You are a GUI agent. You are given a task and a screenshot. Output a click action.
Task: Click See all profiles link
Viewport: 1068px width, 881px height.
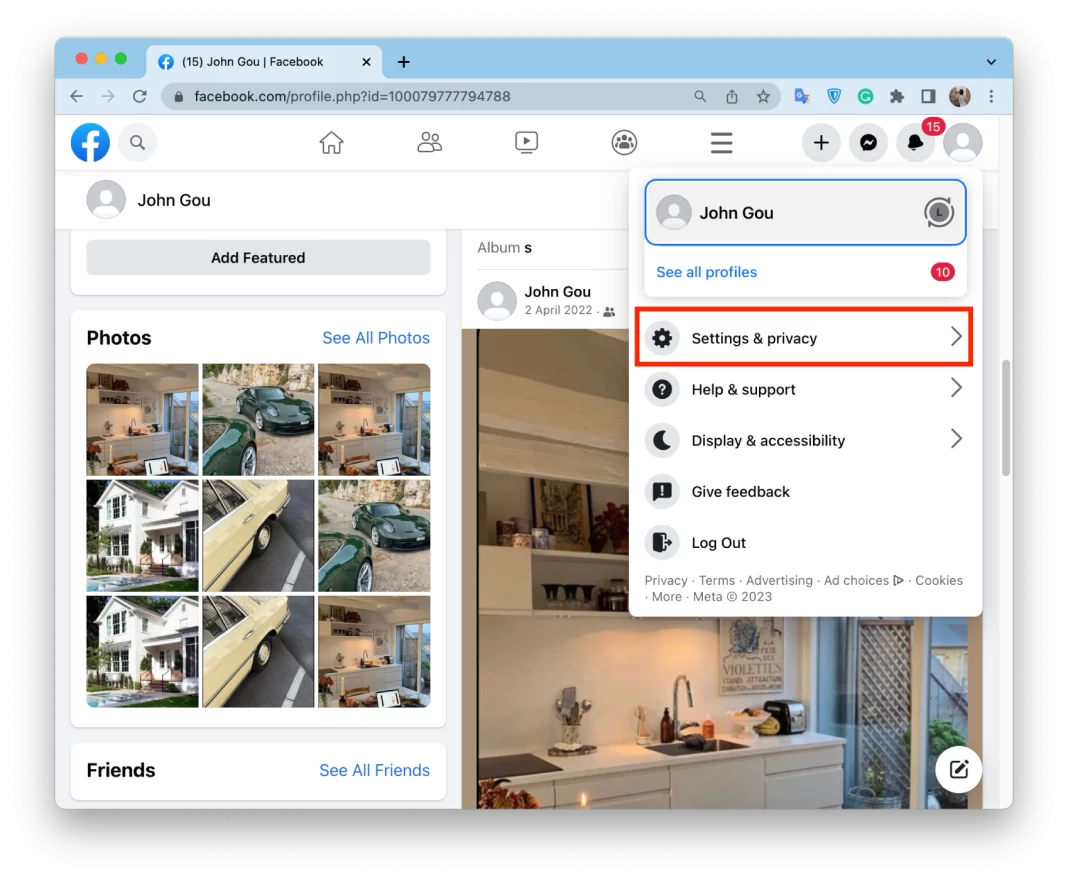(x=706, y=272)
